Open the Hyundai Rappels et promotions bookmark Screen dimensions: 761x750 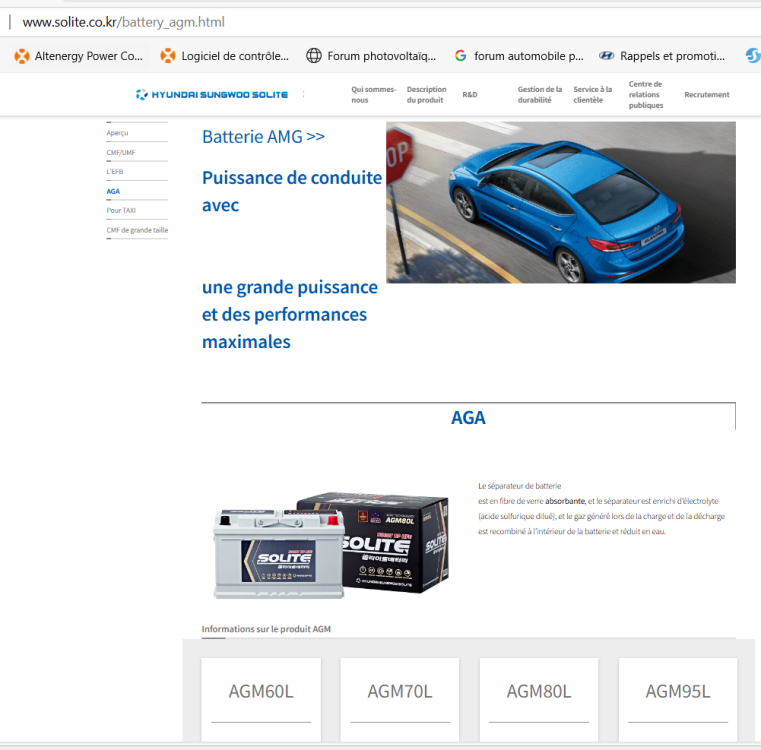tap(662, 56)
